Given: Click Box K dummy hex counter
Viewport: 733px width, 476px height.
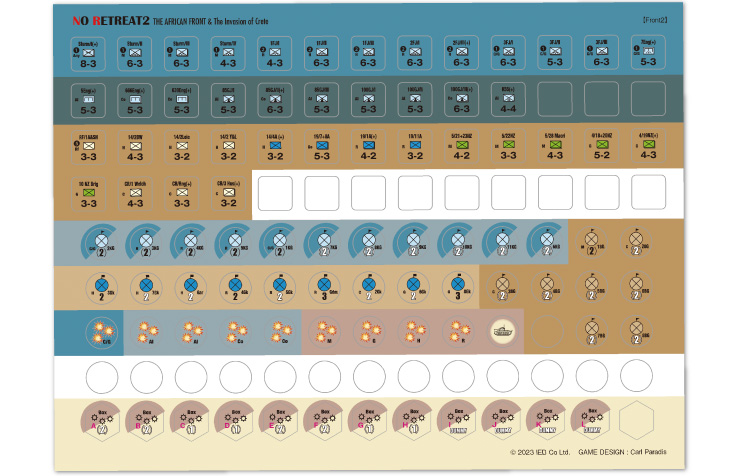Looking at the screenshot, I should 546,419.
